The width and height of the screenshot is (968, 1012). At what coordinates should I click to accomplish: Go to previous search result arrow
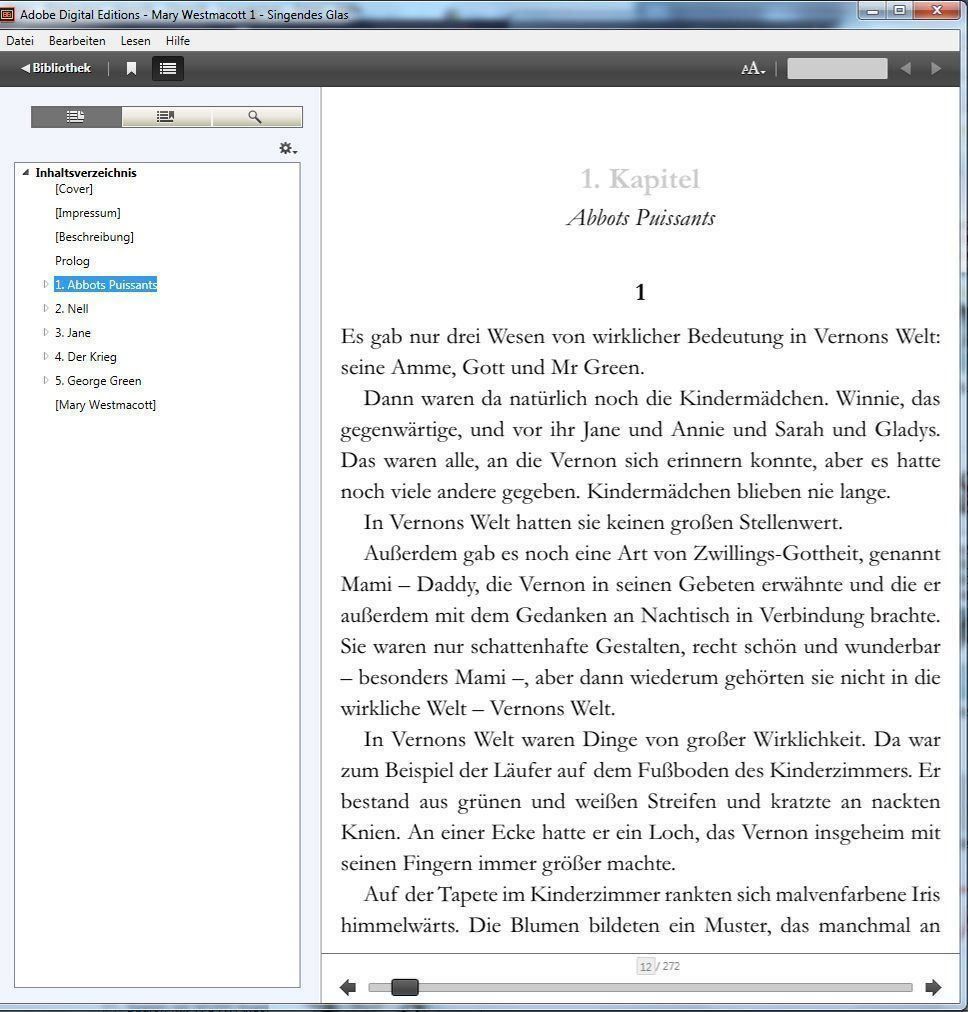point(906,68)
